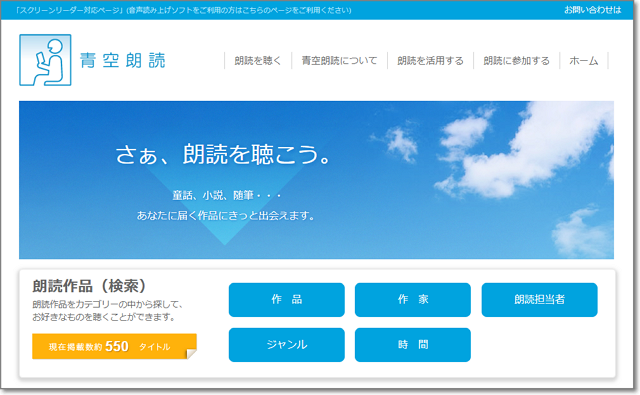This screenshot has height=395, width=640.
Task: Go to ホーム in navigation
Action: (x=584, y=61)
